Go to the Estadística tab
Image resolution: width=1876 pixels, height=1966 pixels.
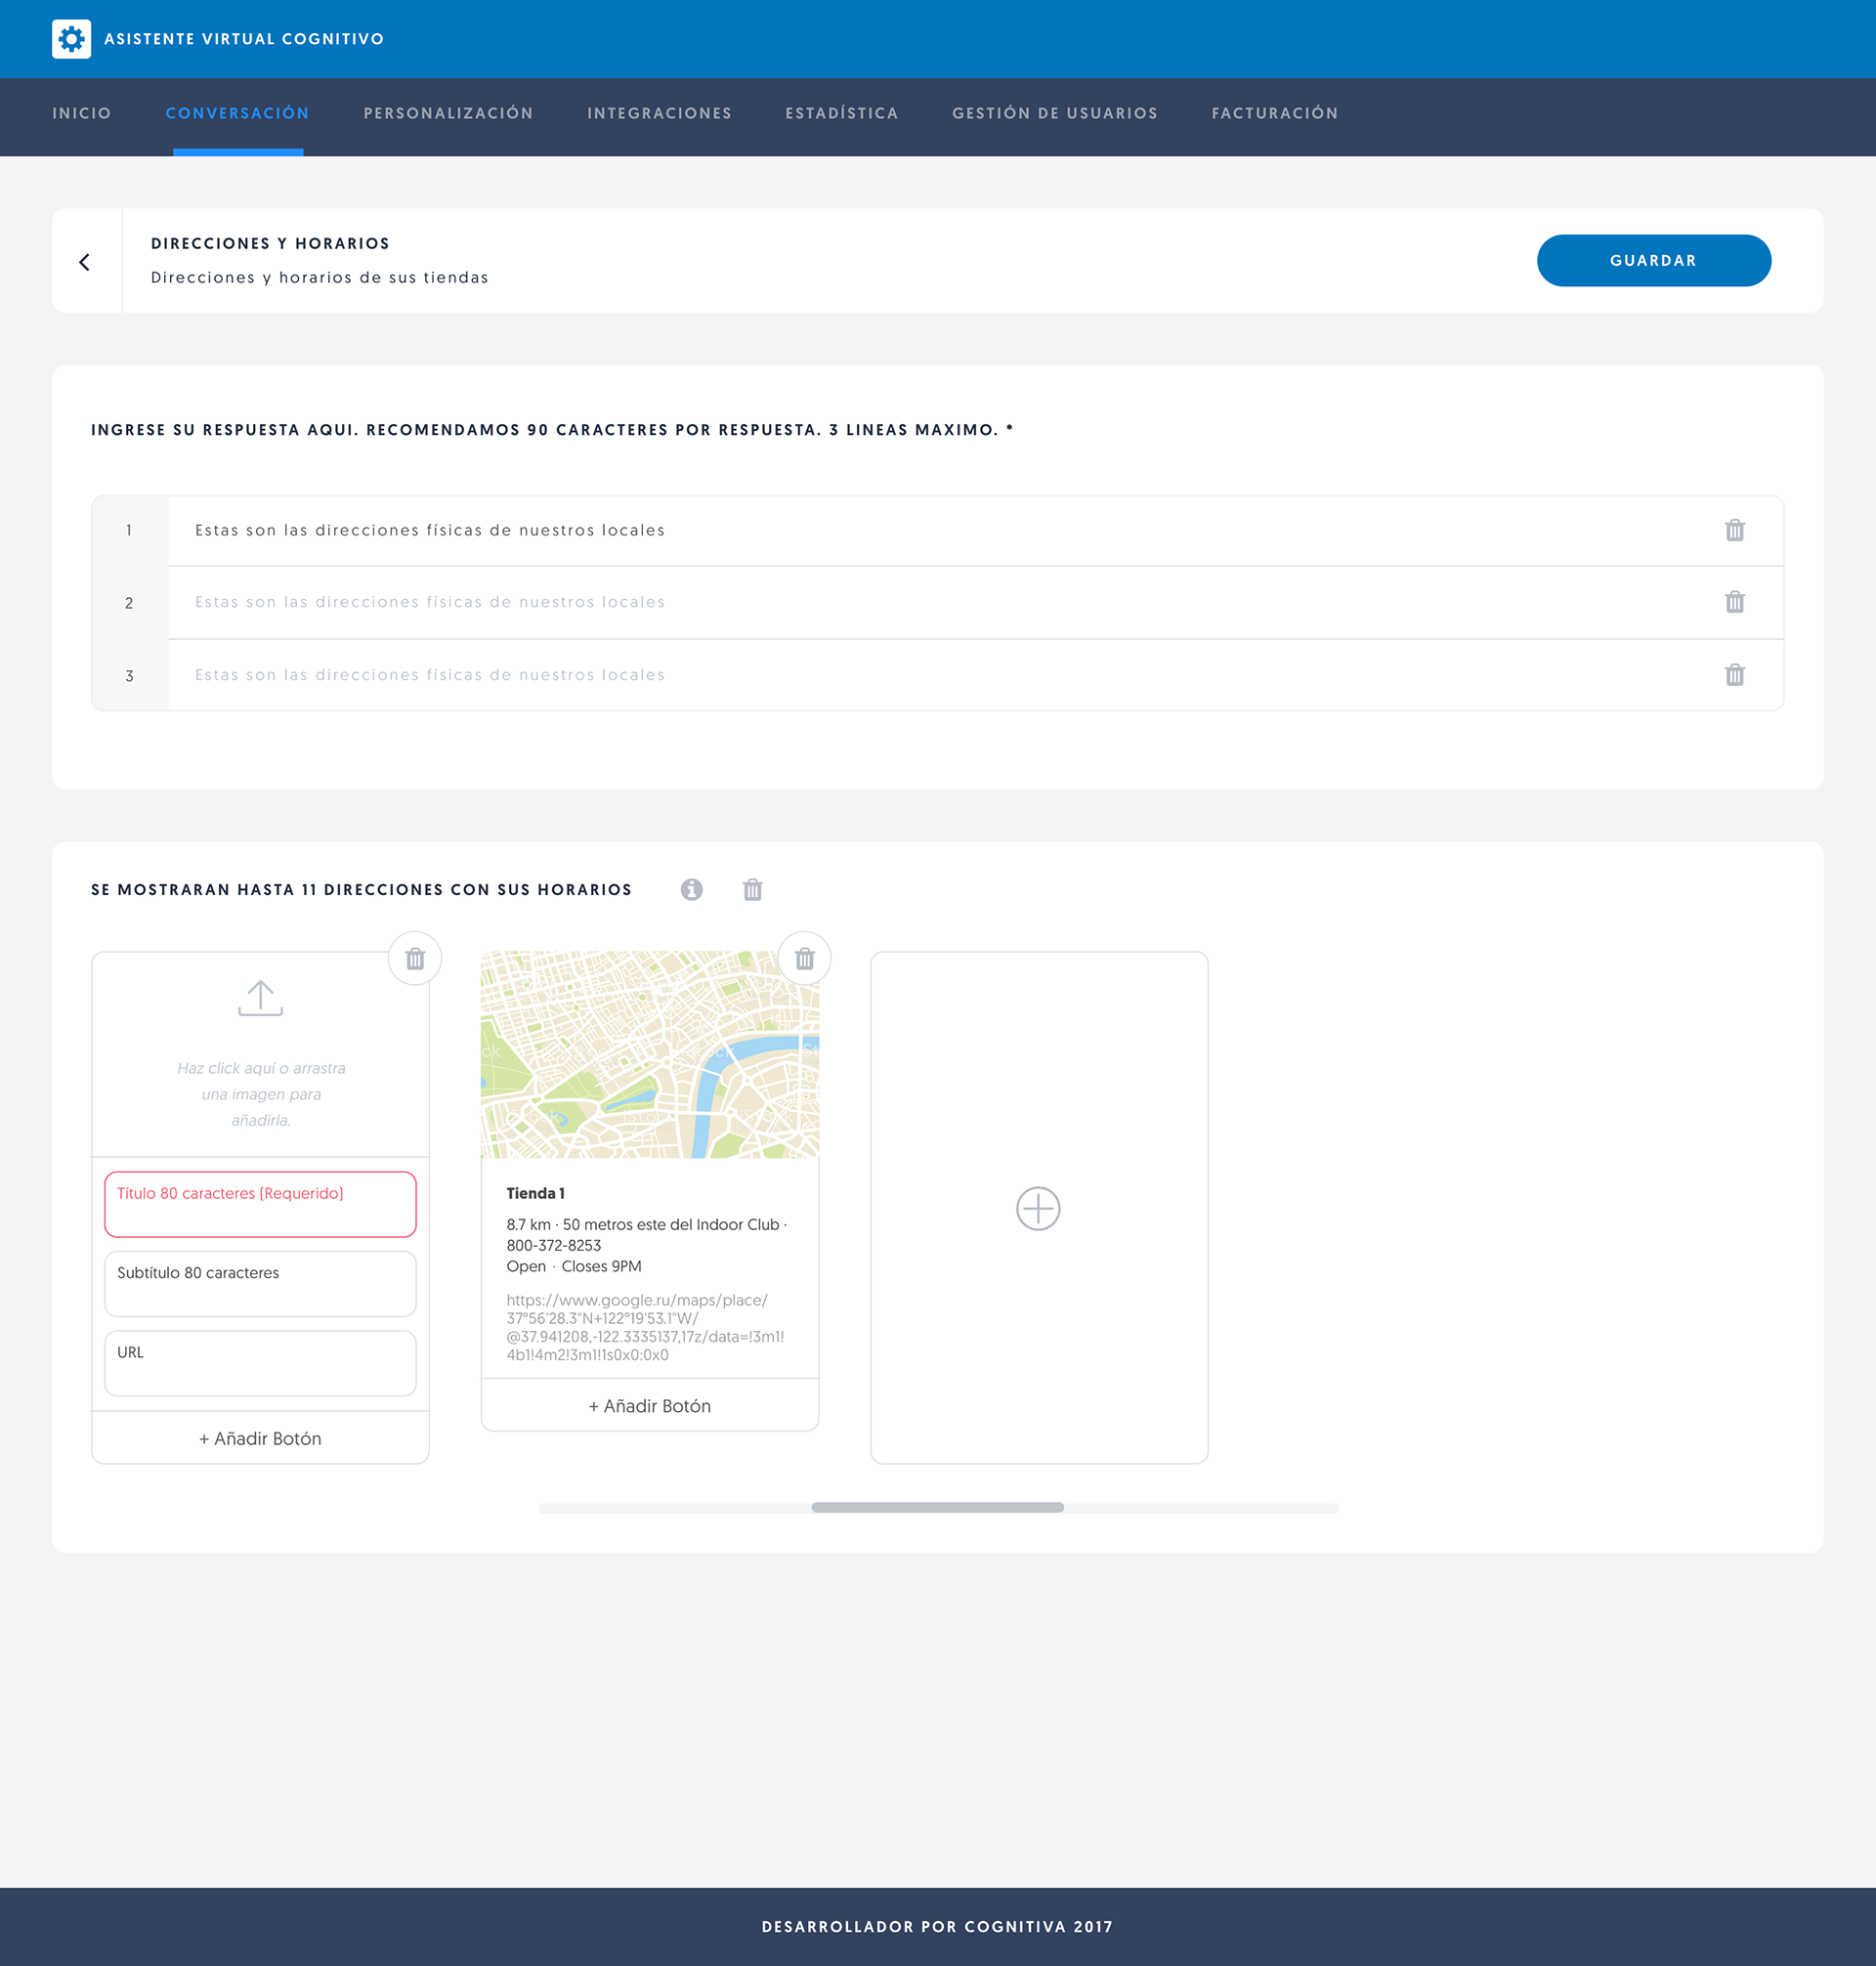(x=841, y=113)
